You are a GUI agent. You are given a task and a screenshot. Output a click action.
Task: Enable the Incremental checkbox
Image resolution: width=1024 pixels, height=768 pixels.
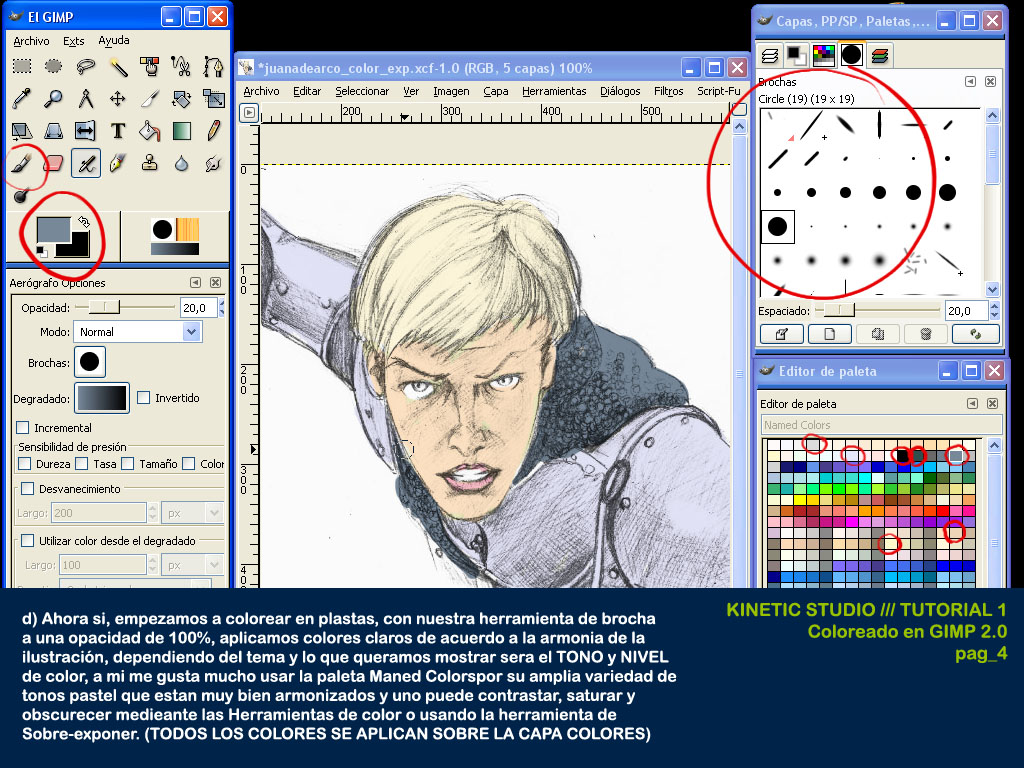click(x=23, y=427)
